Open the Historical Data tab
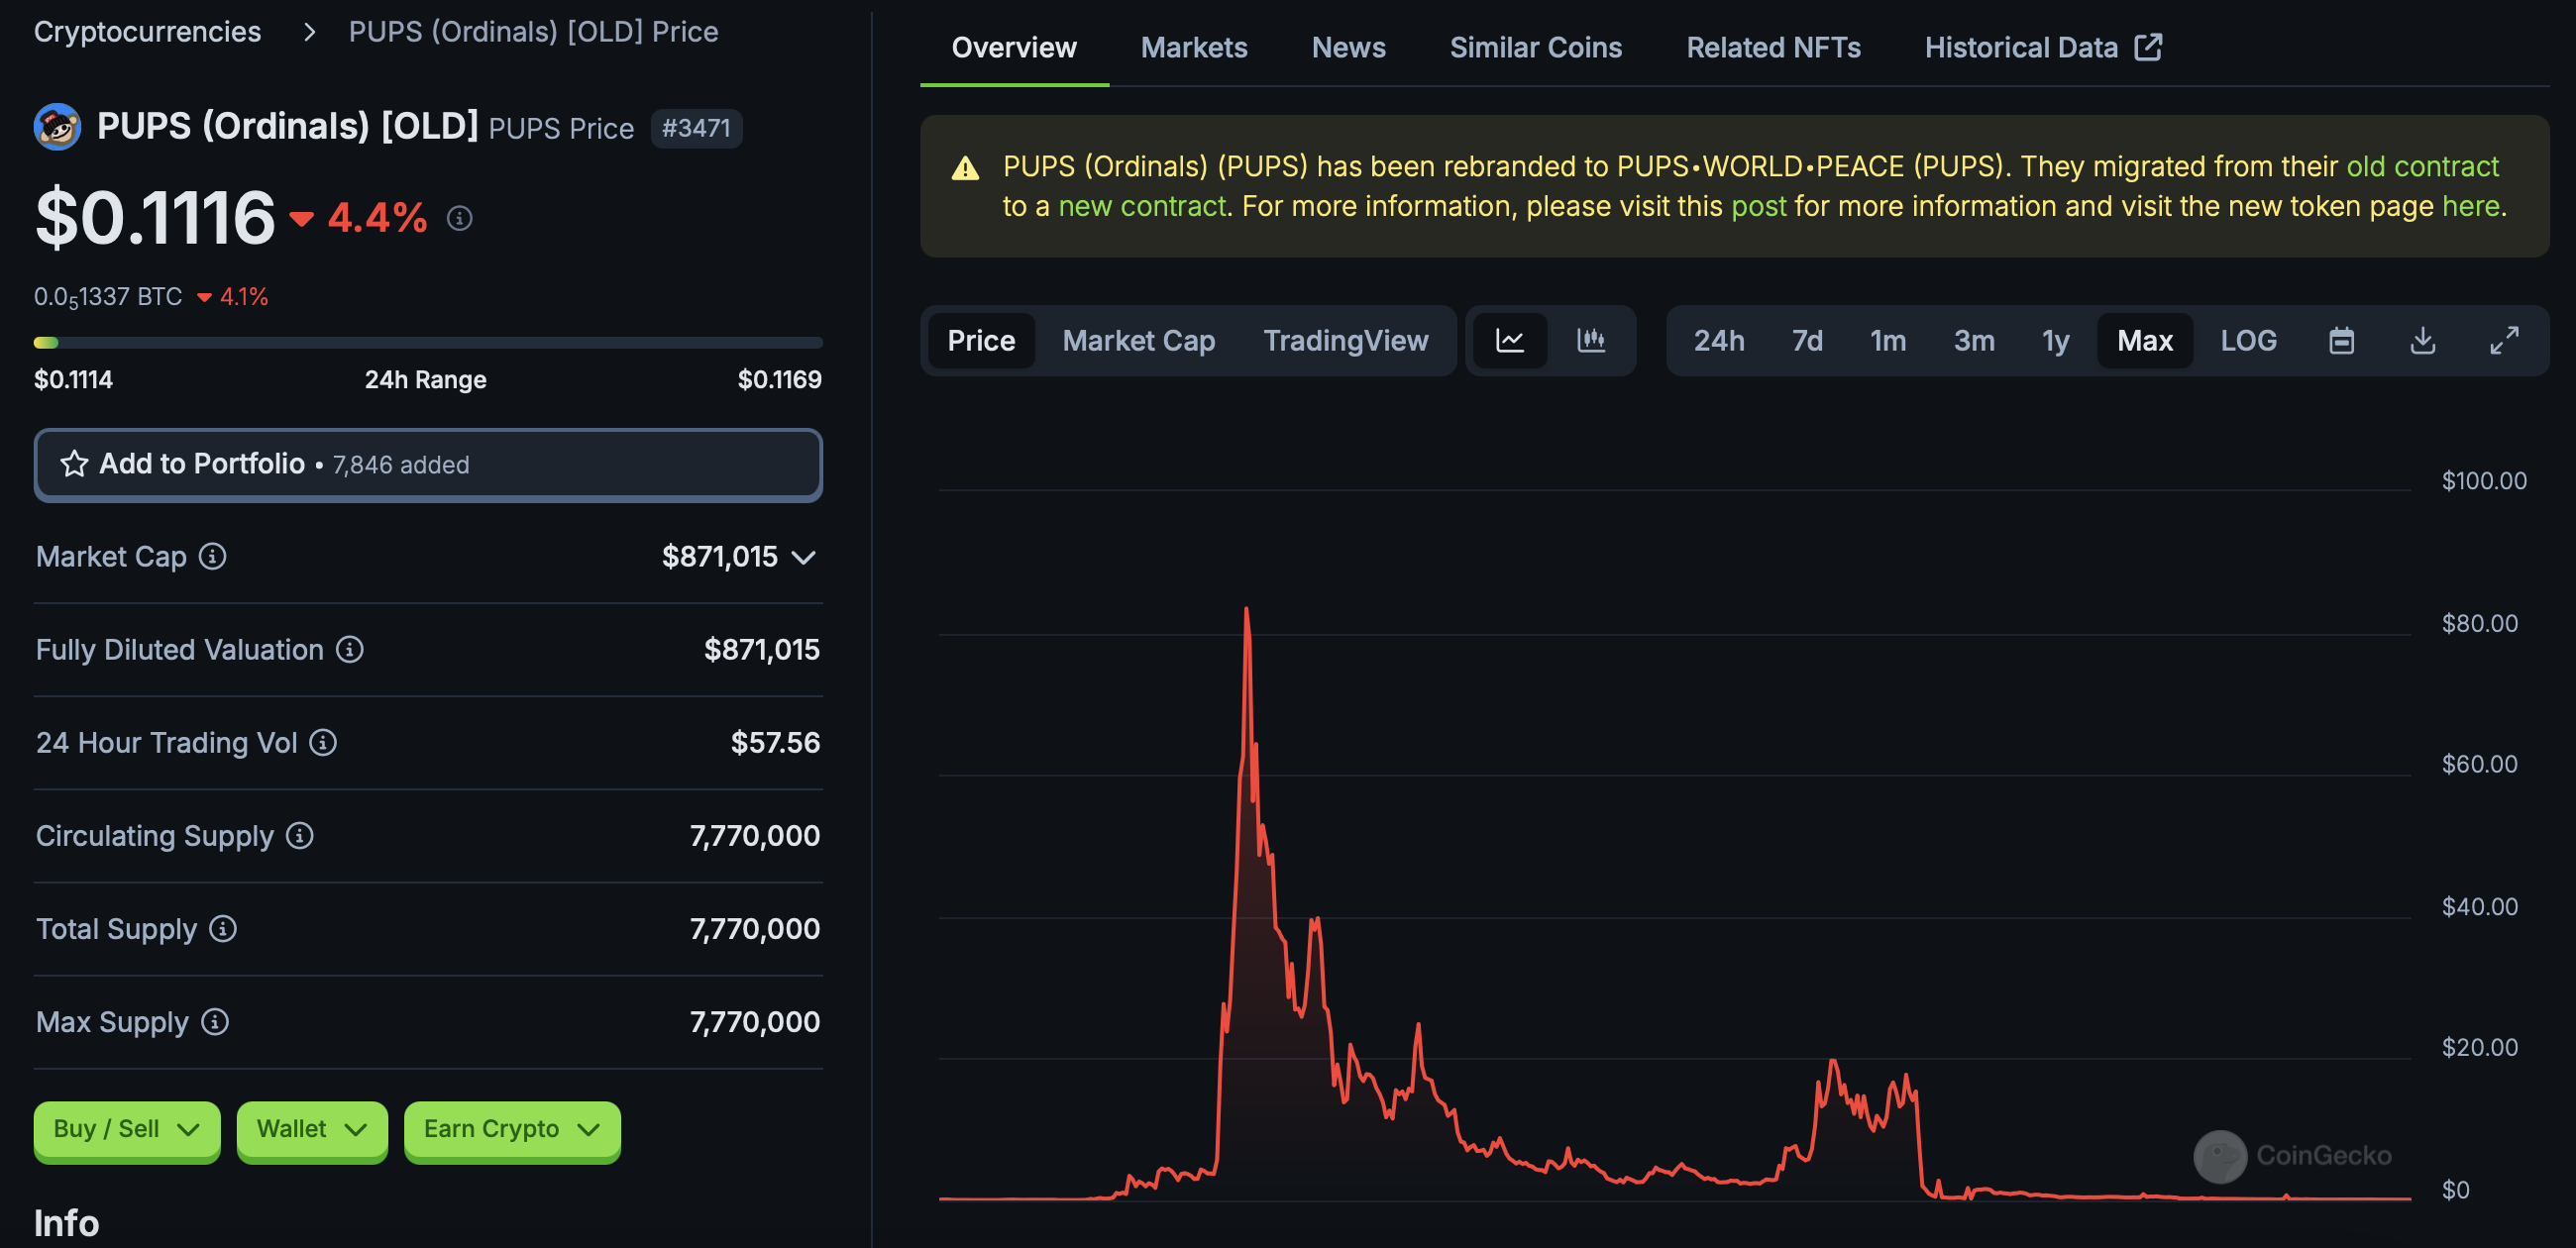 pyautogui.click(x=2043, y=47)
